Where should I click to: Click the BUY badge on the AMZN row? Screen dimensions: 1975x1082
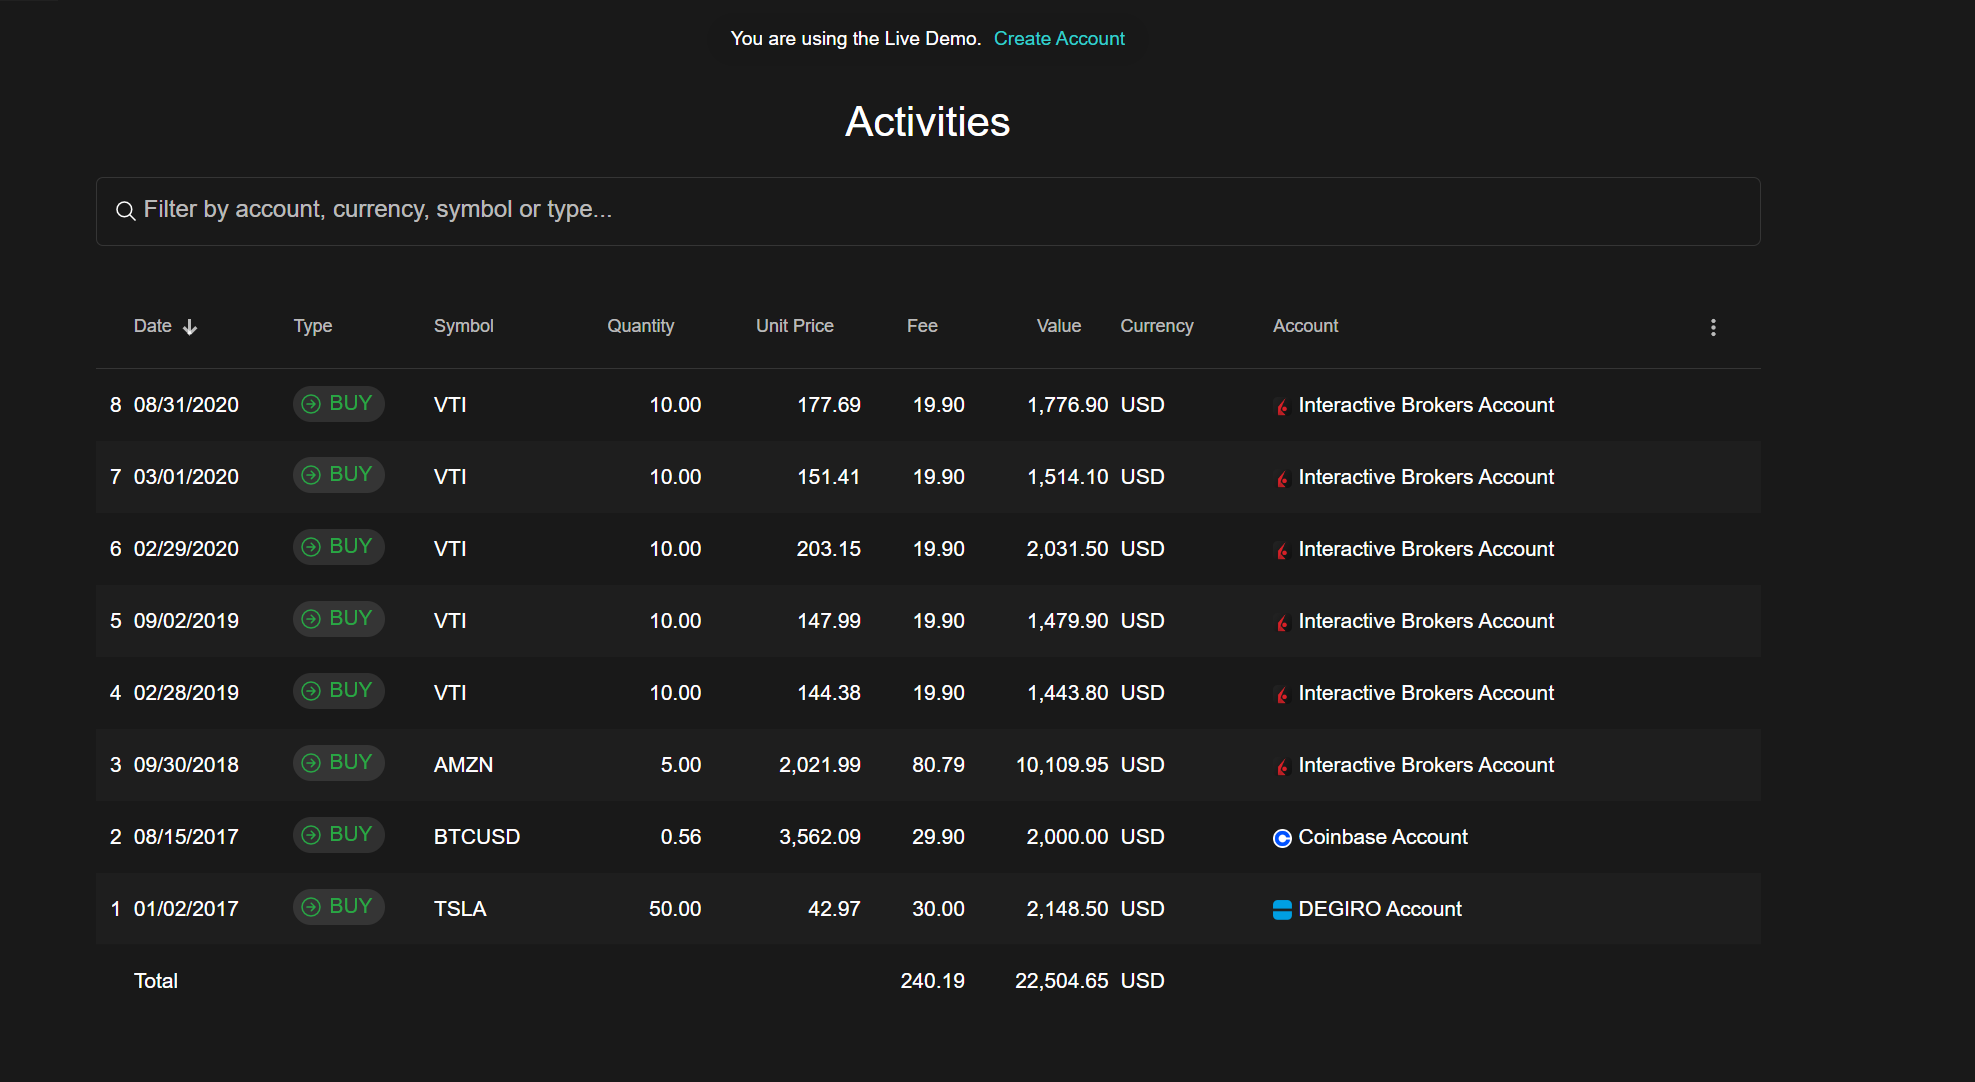tap(338, 763)
